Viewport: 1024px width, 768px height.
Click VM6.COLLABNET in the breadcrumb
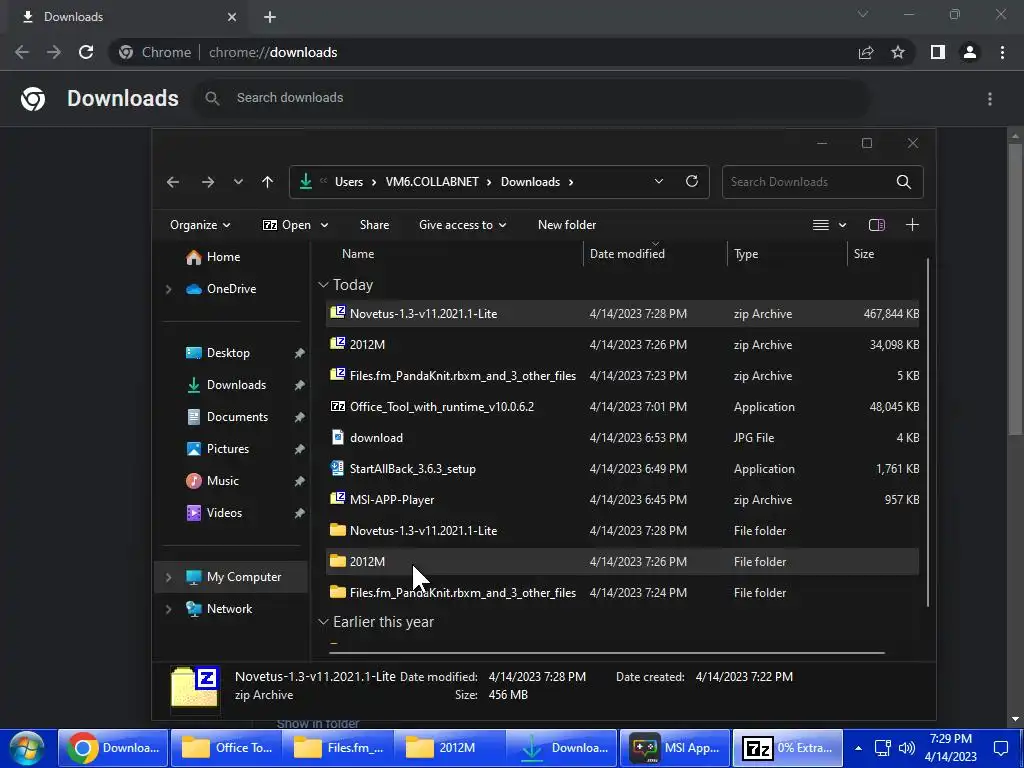pyautogui.click(x=432, y=182)
